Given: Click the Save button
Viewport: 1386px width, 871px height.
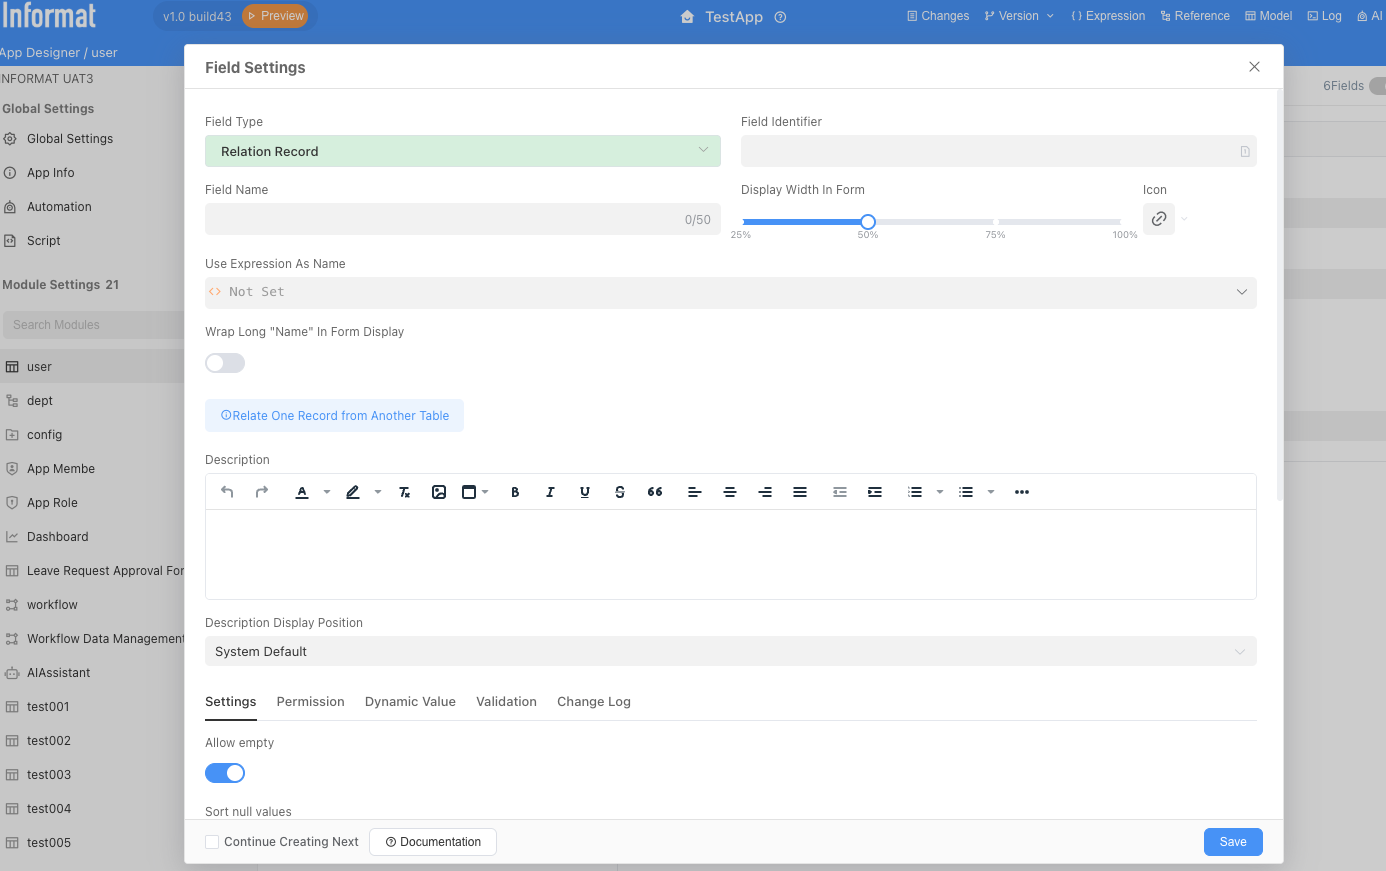Looking at the screenshot, I should pyautogui.click(x=1232, y=842).
